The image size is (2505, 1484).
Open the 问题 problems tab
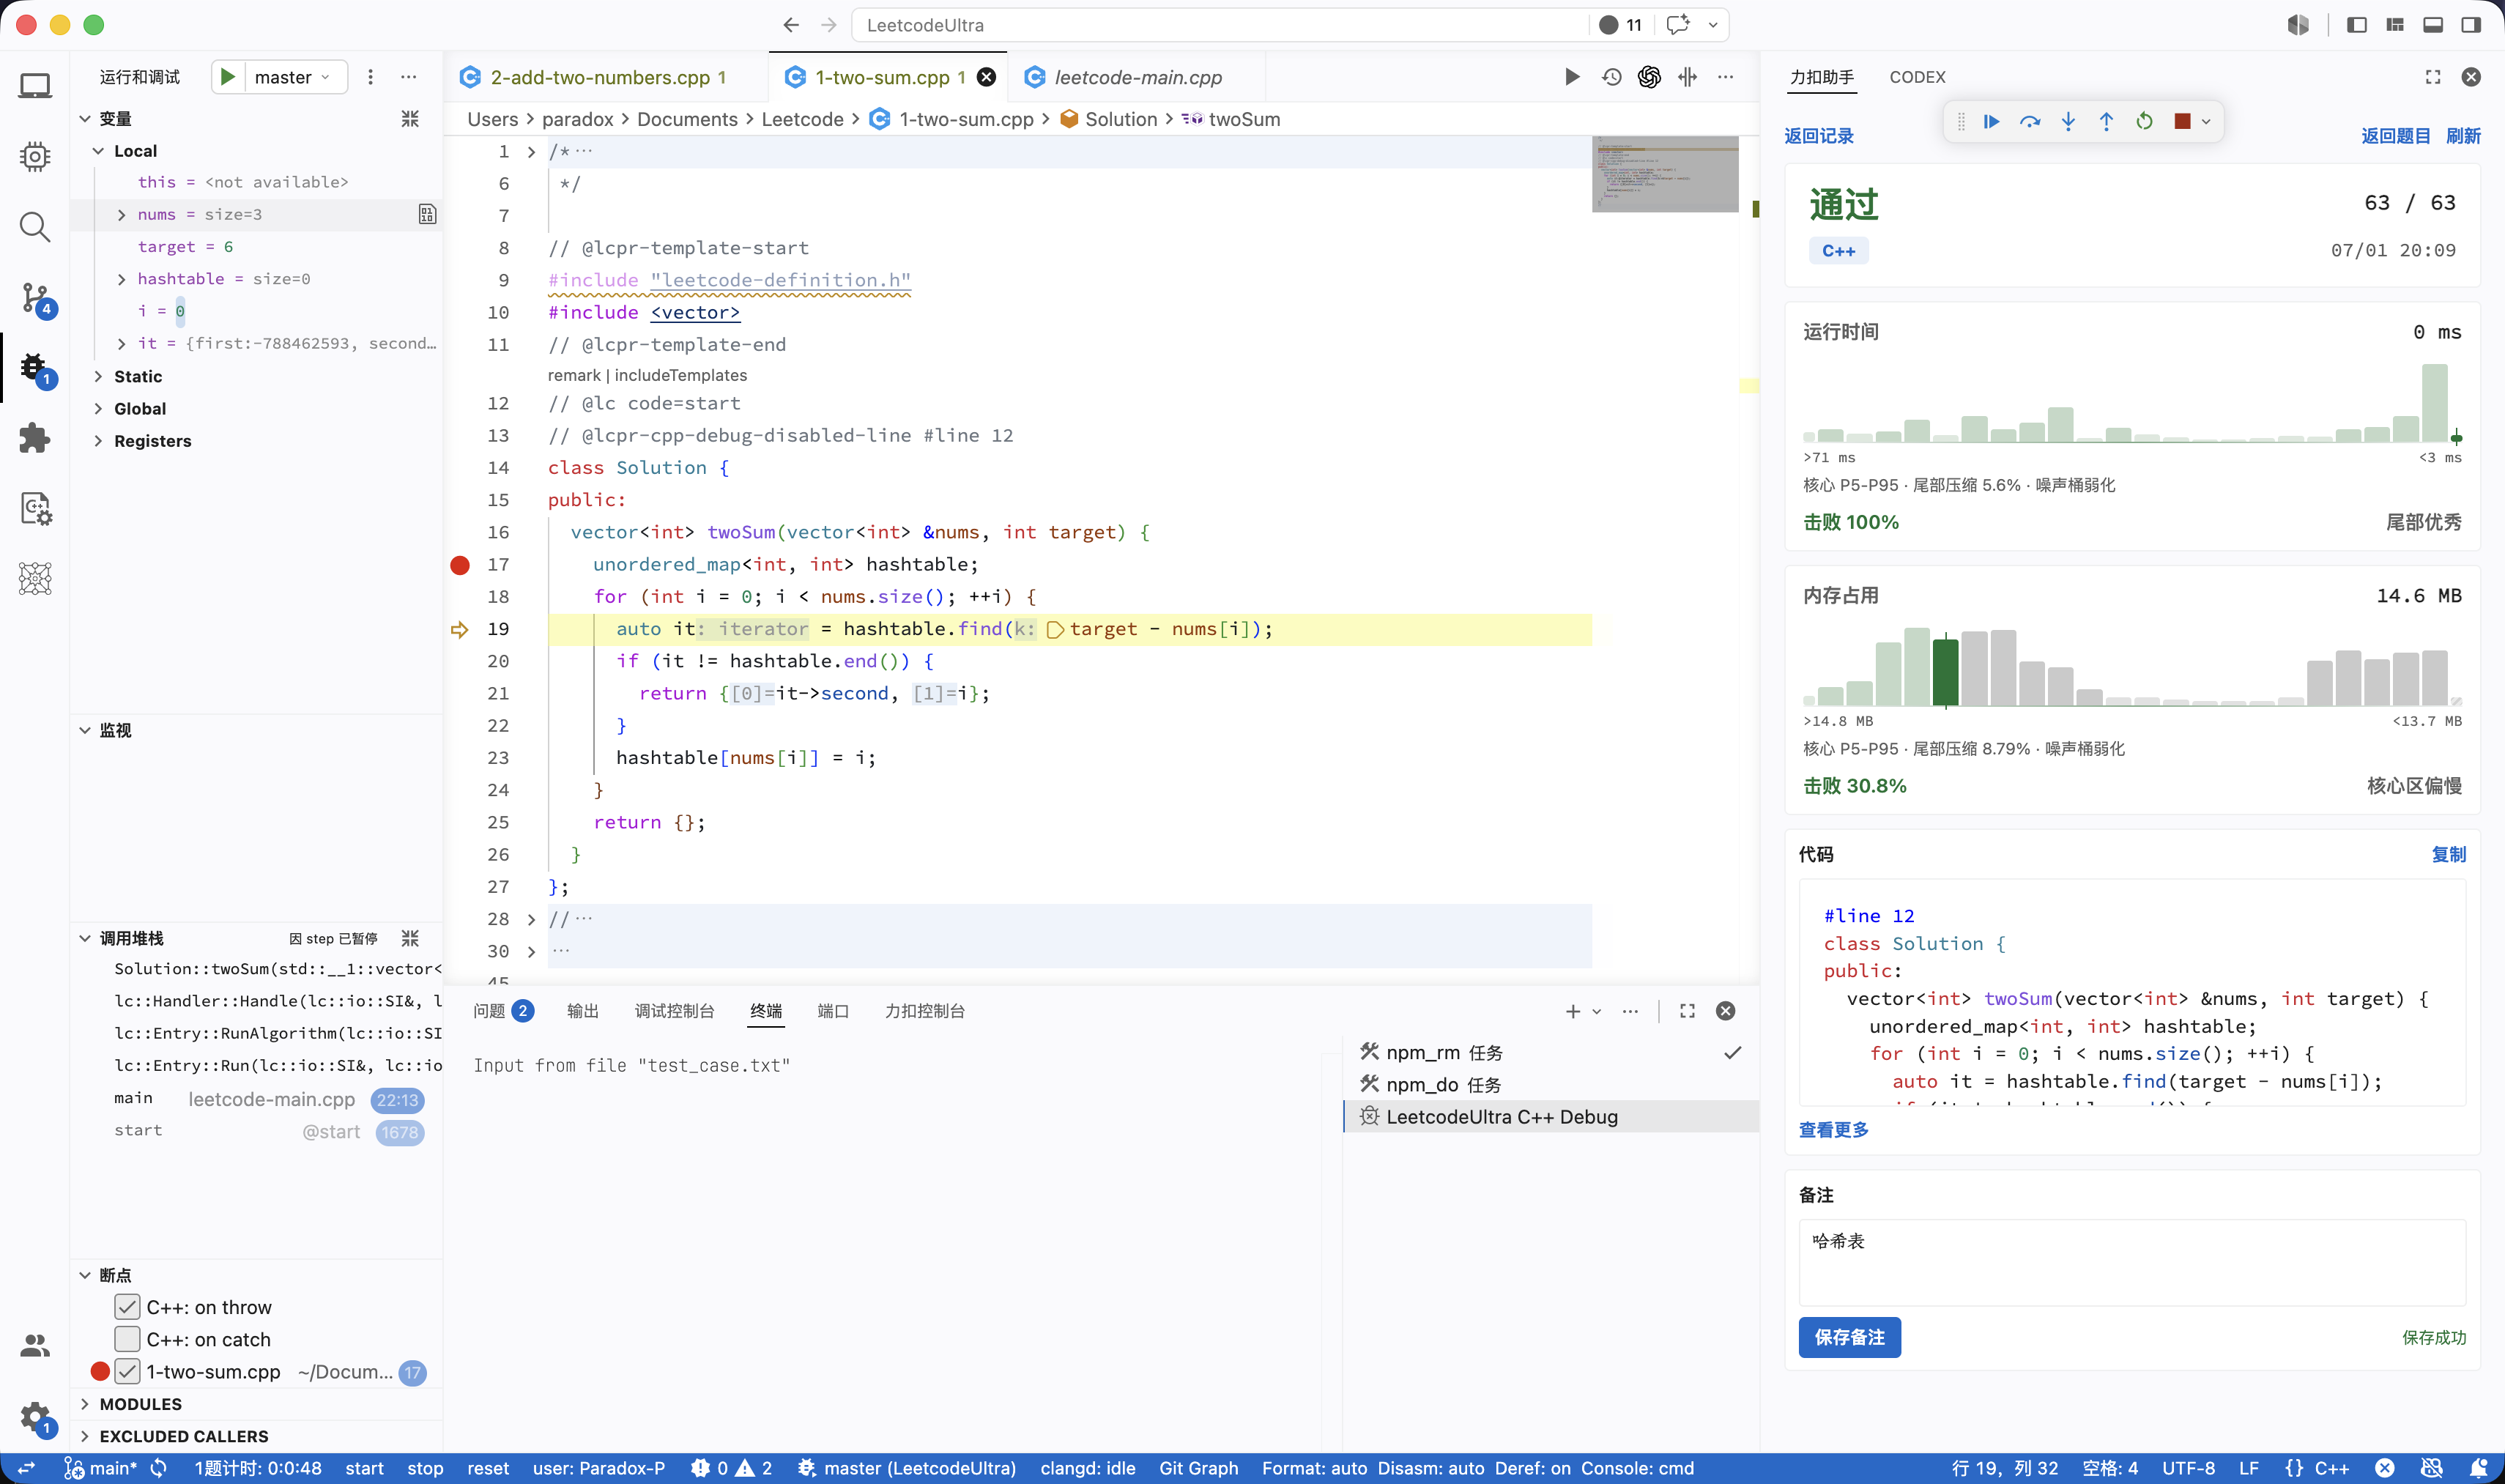503,1011
